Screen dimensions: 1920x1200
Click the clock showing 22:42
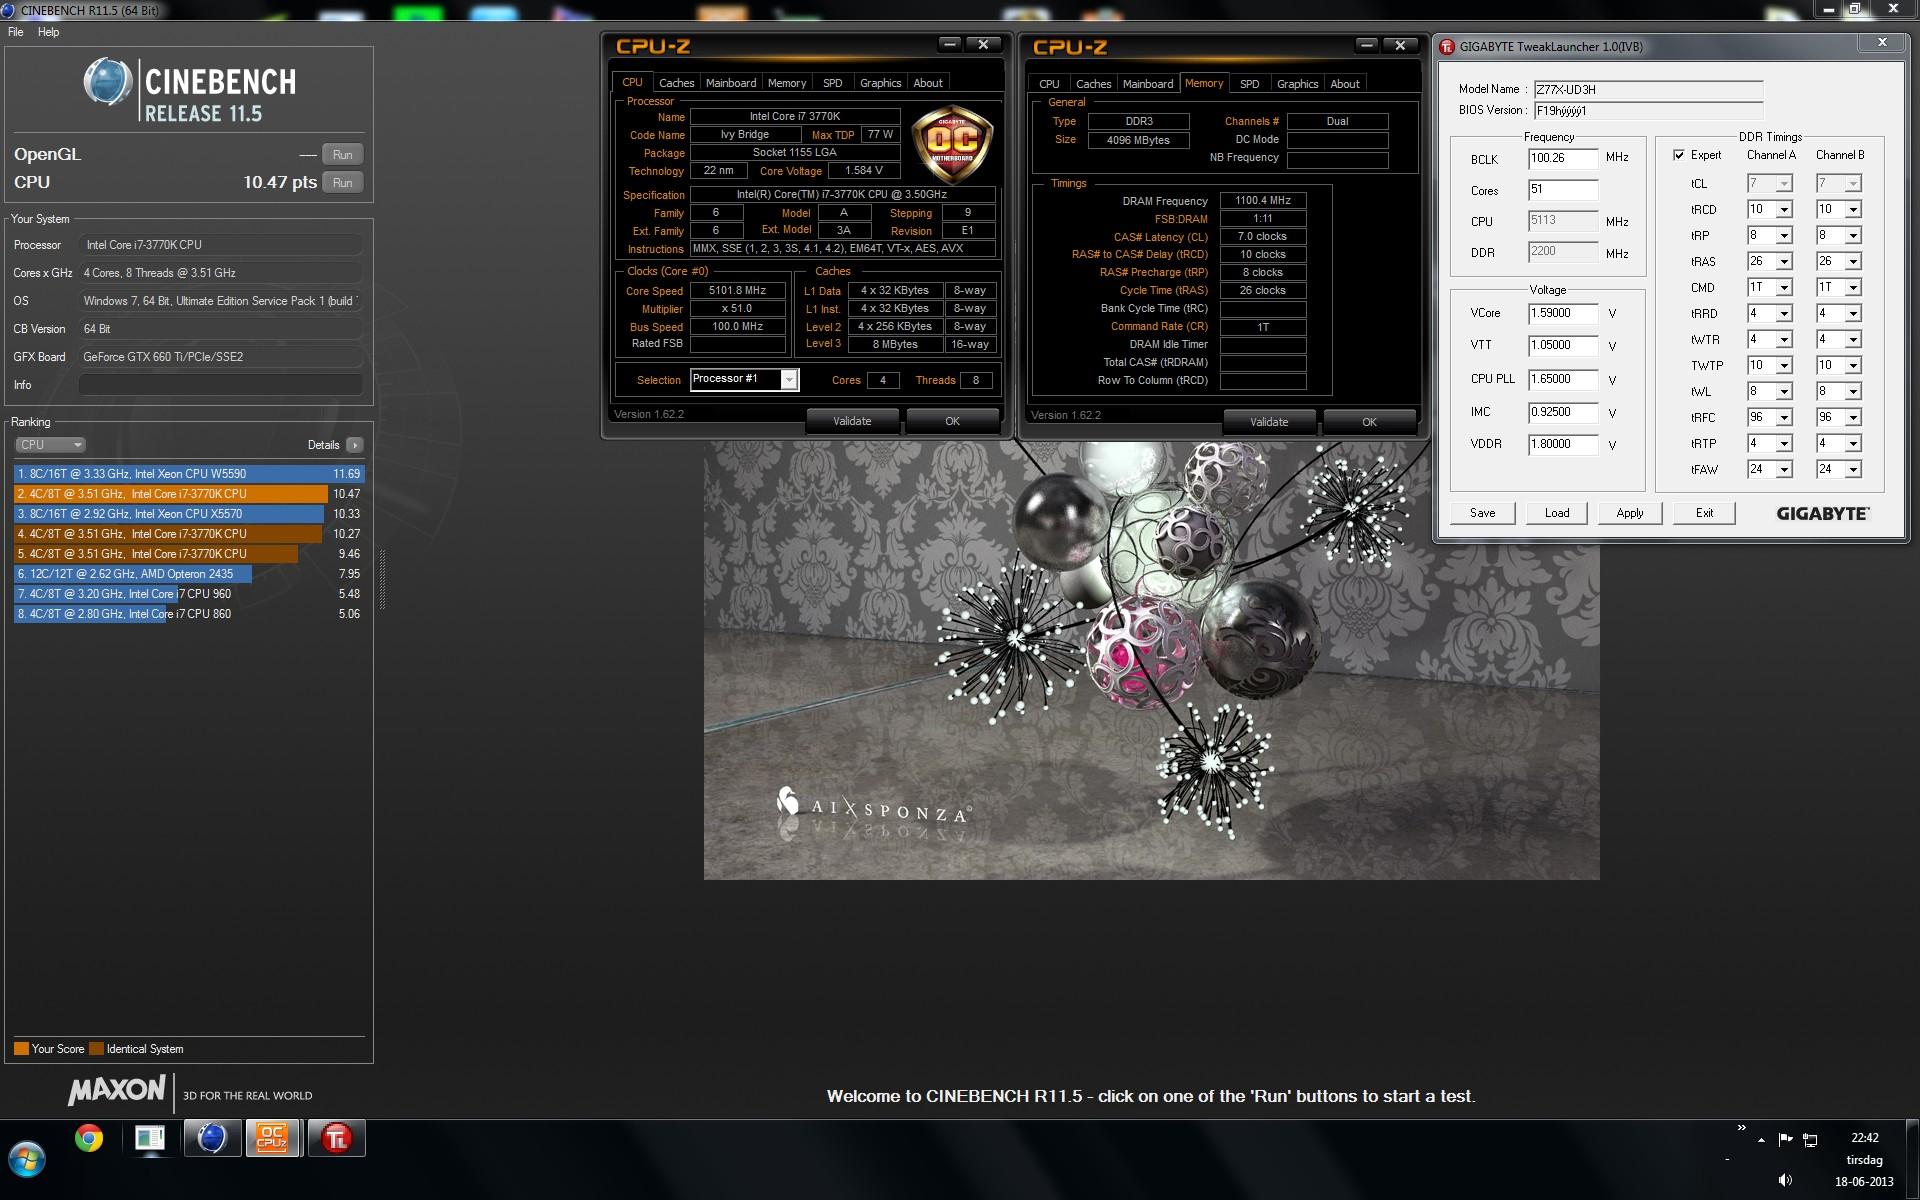[x=1864, y=1138]
